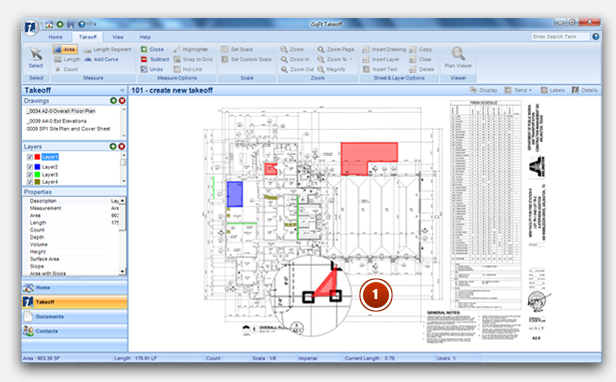Add a new drawing with green plus
The height and width of the screenshot is (382, 616).
[113, 101]
